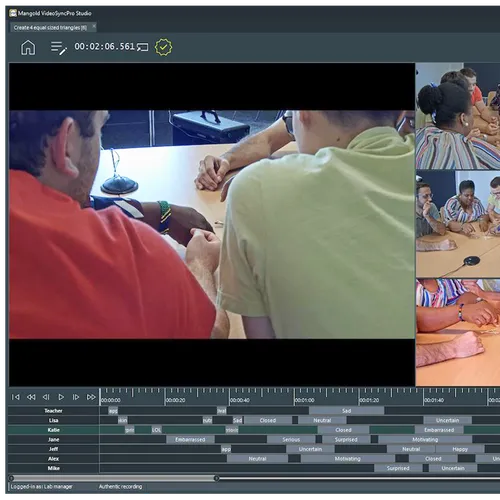Select the 'Closed' segment in Alex track
The height and width of the screenshot is (500, 500).
[x=433, y=459]
